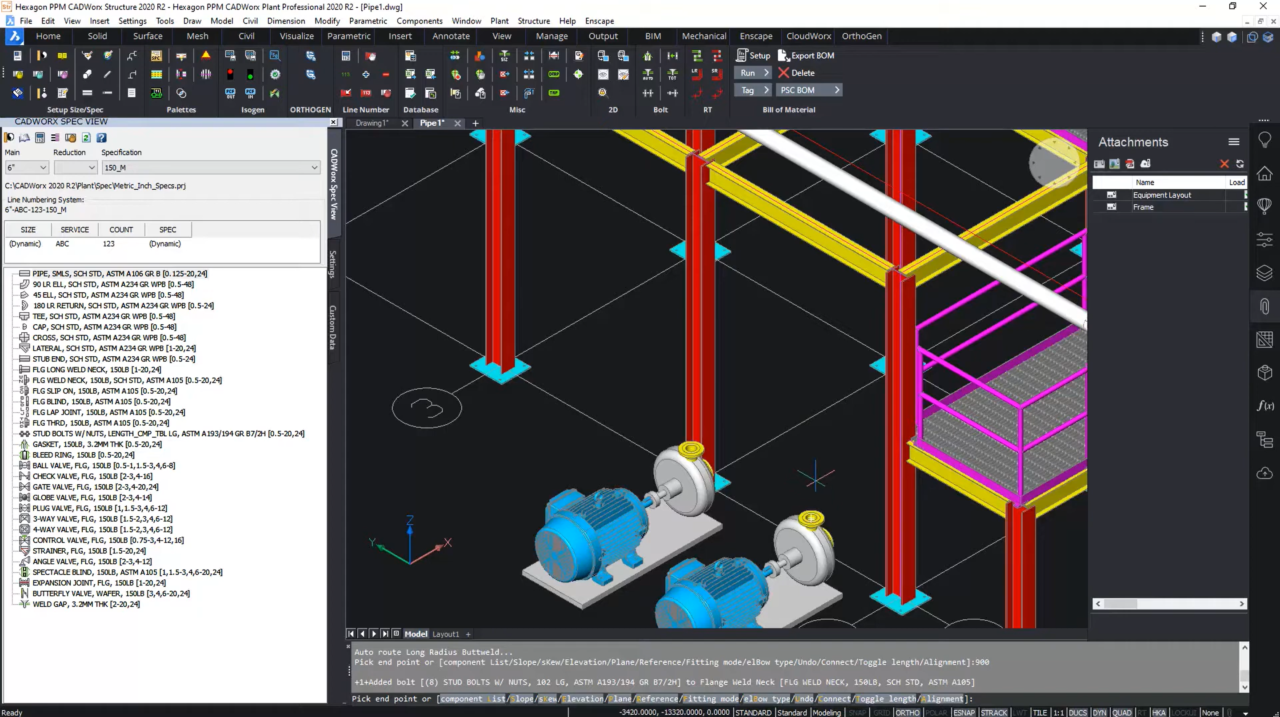Switch to the Mechanical ribbon tab
The width and height of the screenshot is (1280, 717).
pos(704,36)
